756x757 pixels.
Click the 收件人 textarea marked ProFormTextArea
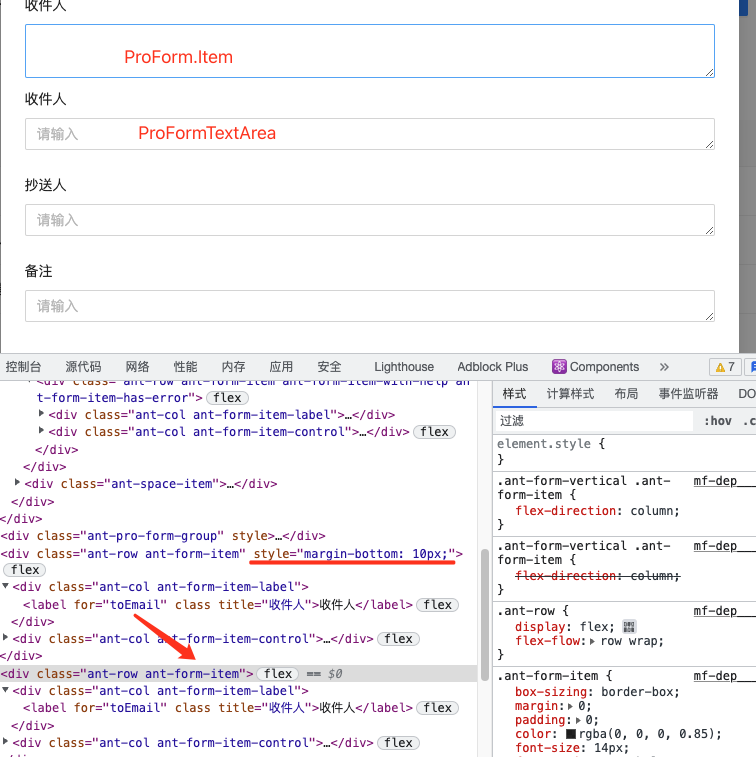click(x=370, y=134)
